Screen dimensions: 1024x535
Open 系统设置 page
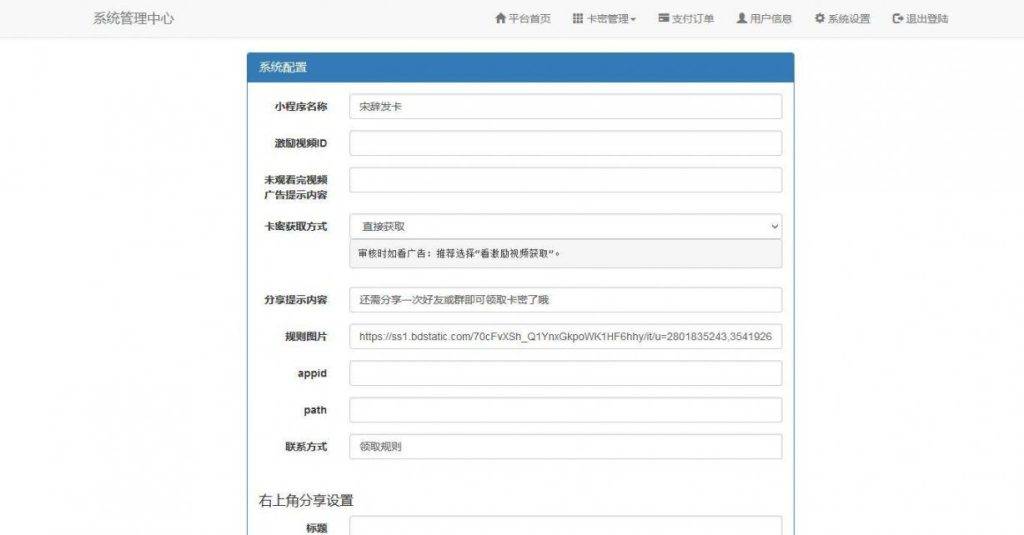click(x=842, y=18)
